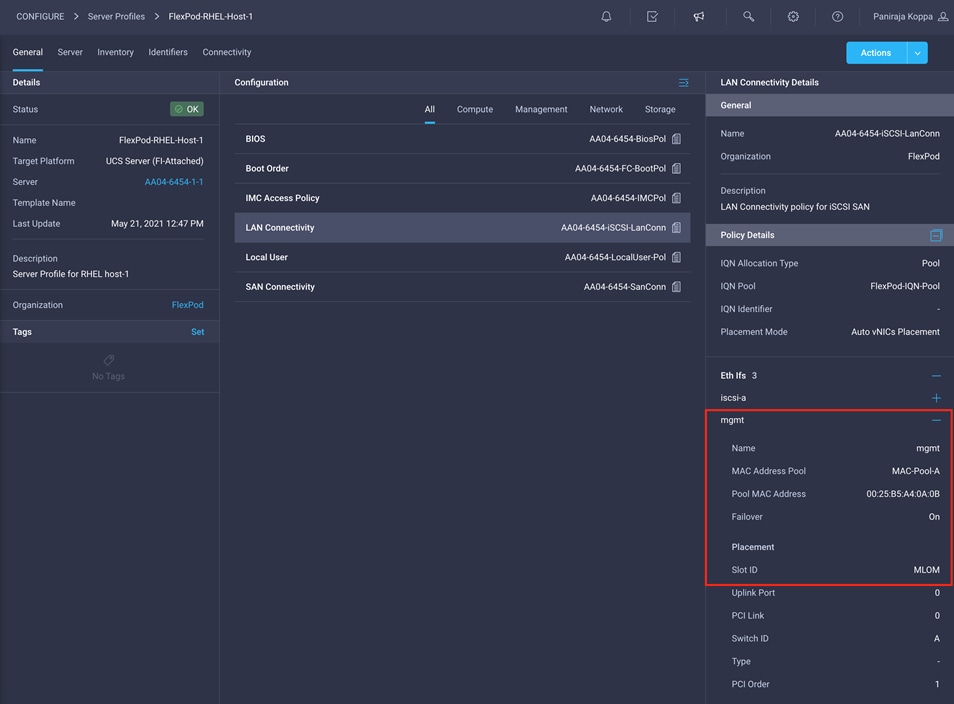Switch to the General tab

click(27, 52)
